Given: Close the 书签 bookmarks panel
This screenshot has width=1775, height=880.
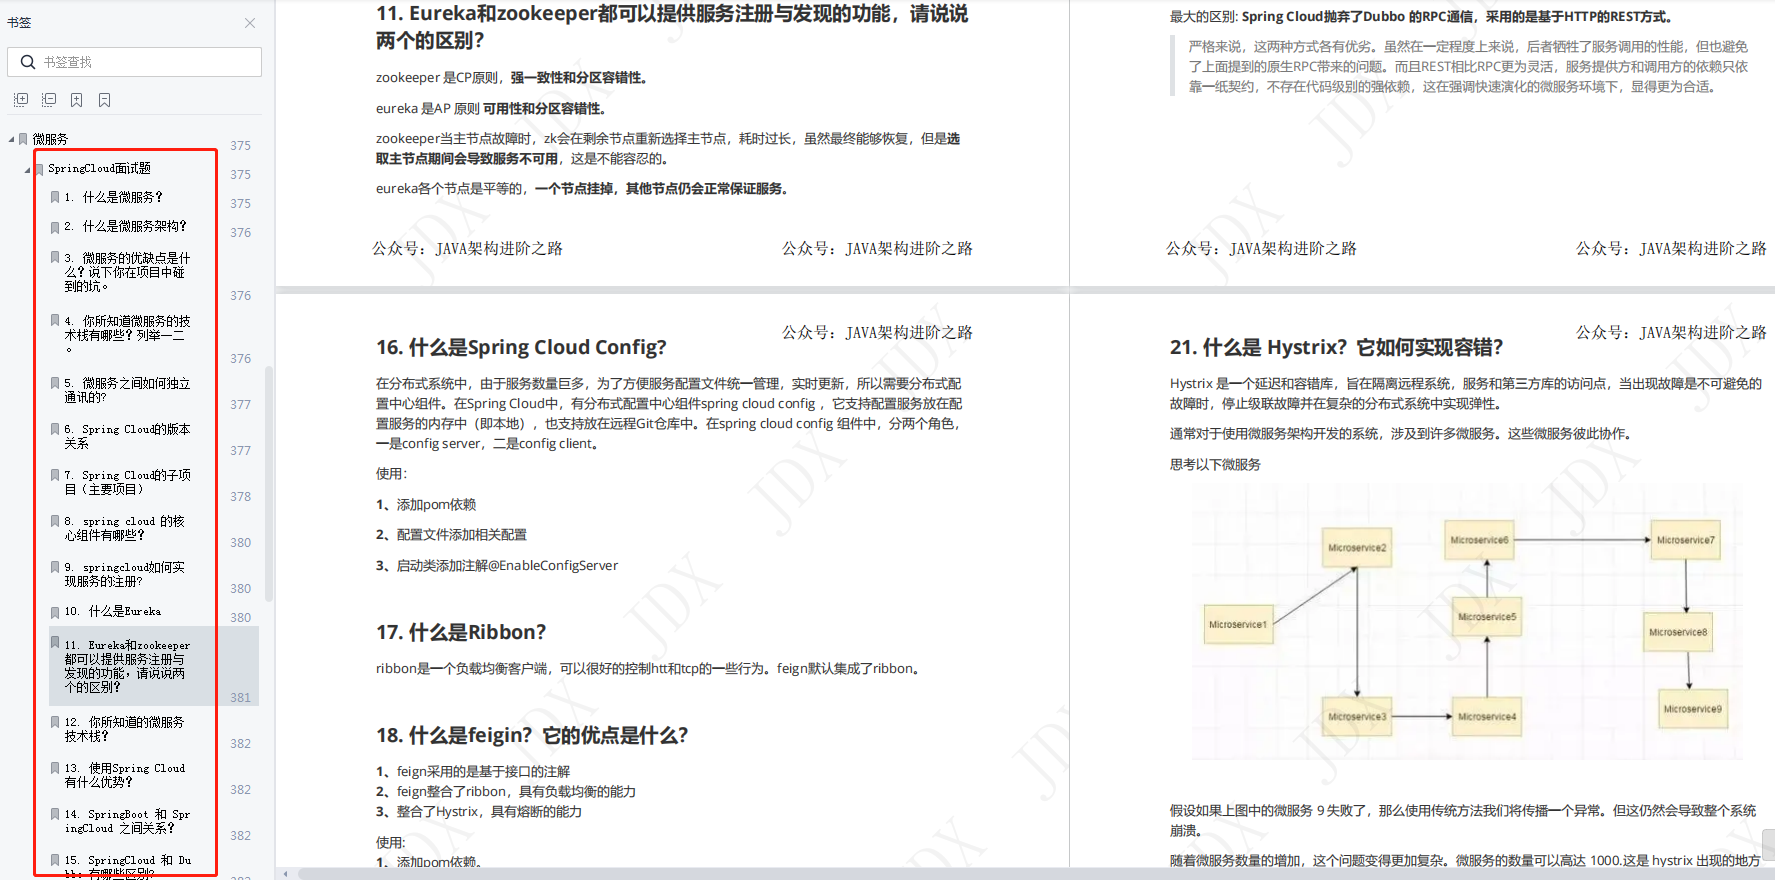Looking at the screenshot, I should tap(250, 23).
